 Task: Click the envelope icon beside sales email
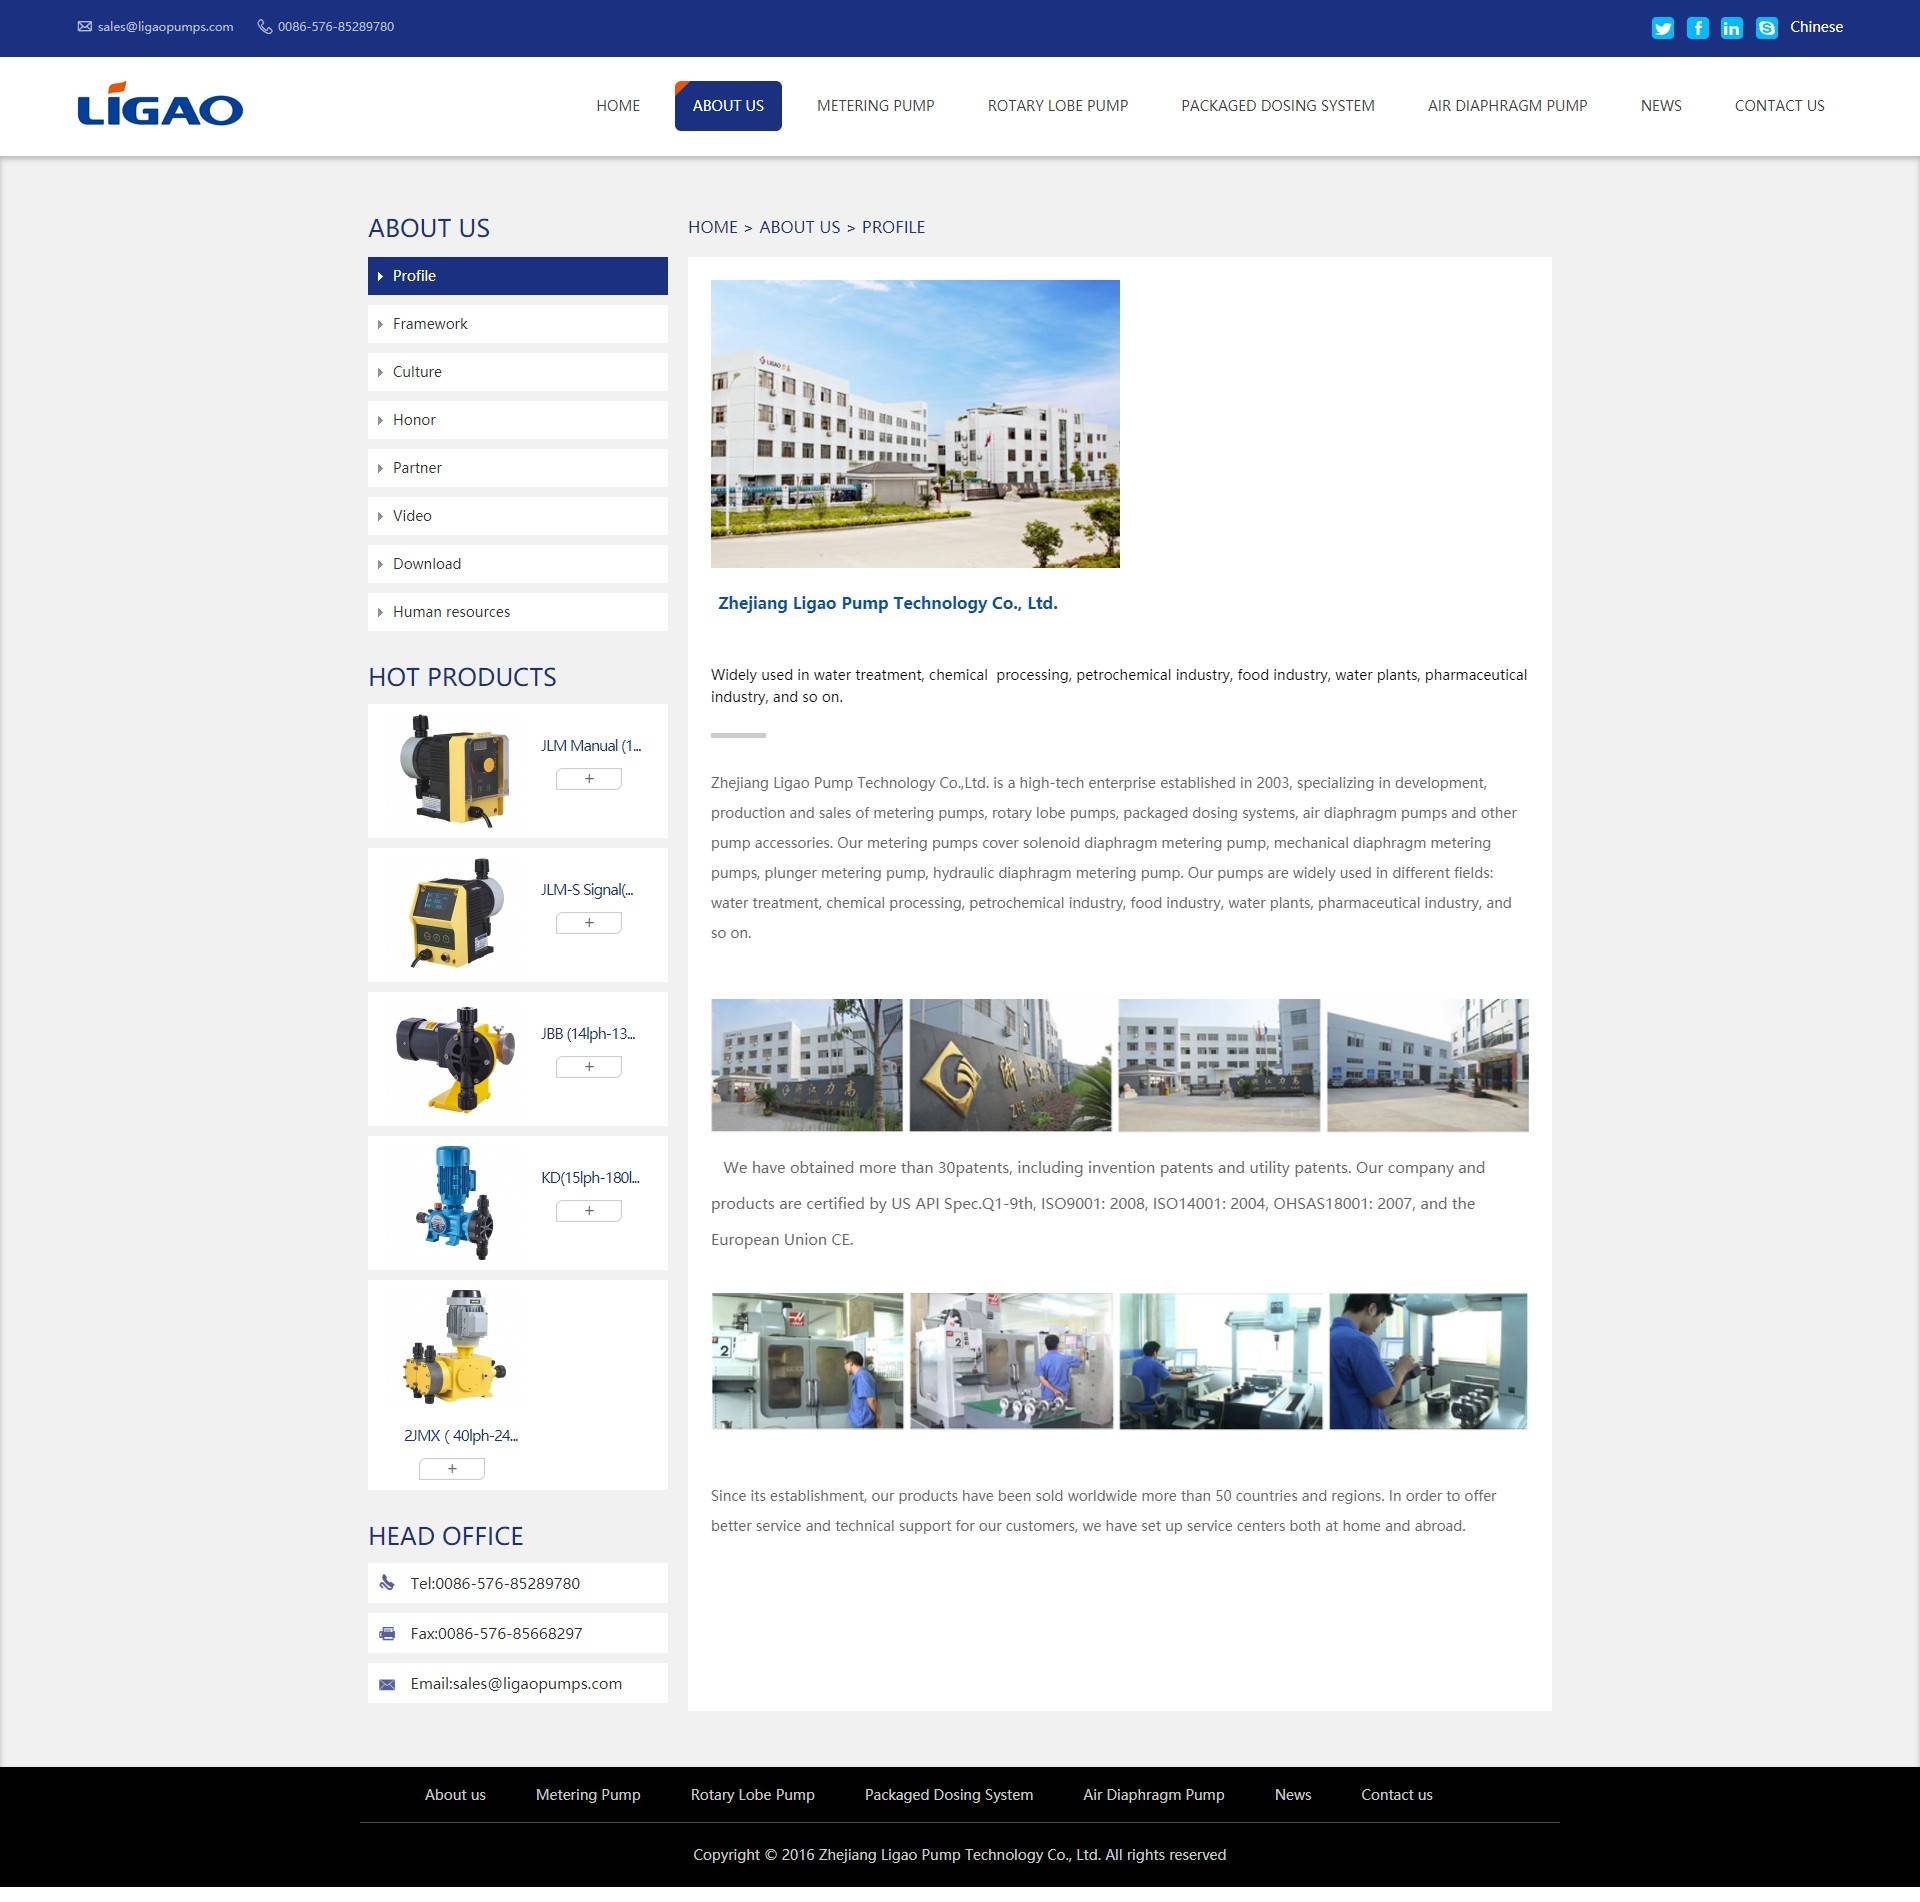pyautogui.click(x=85, y=27)
